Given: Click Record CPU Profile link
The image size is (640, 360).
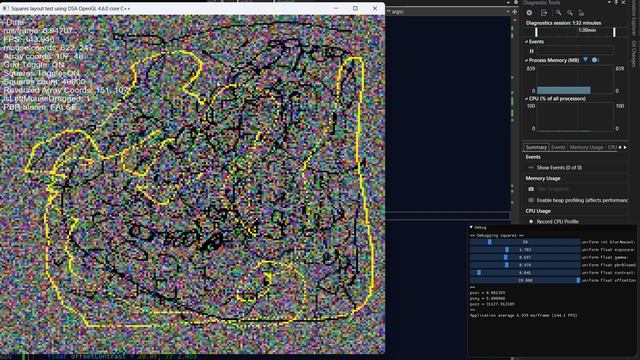Looking at the screenshot, I should [558, 222].
